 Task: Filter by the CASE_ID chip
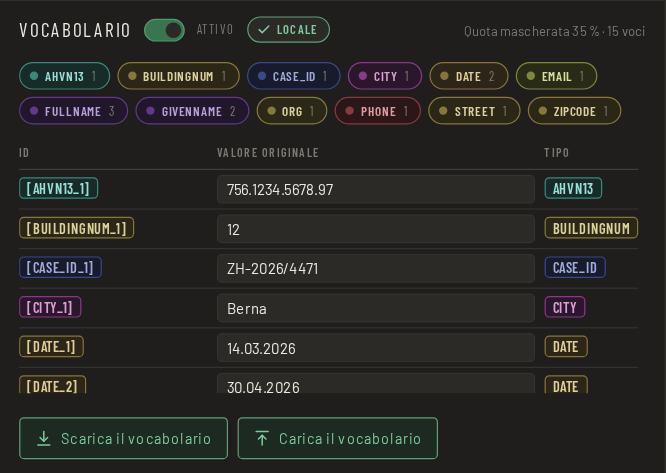pos(293,76)
